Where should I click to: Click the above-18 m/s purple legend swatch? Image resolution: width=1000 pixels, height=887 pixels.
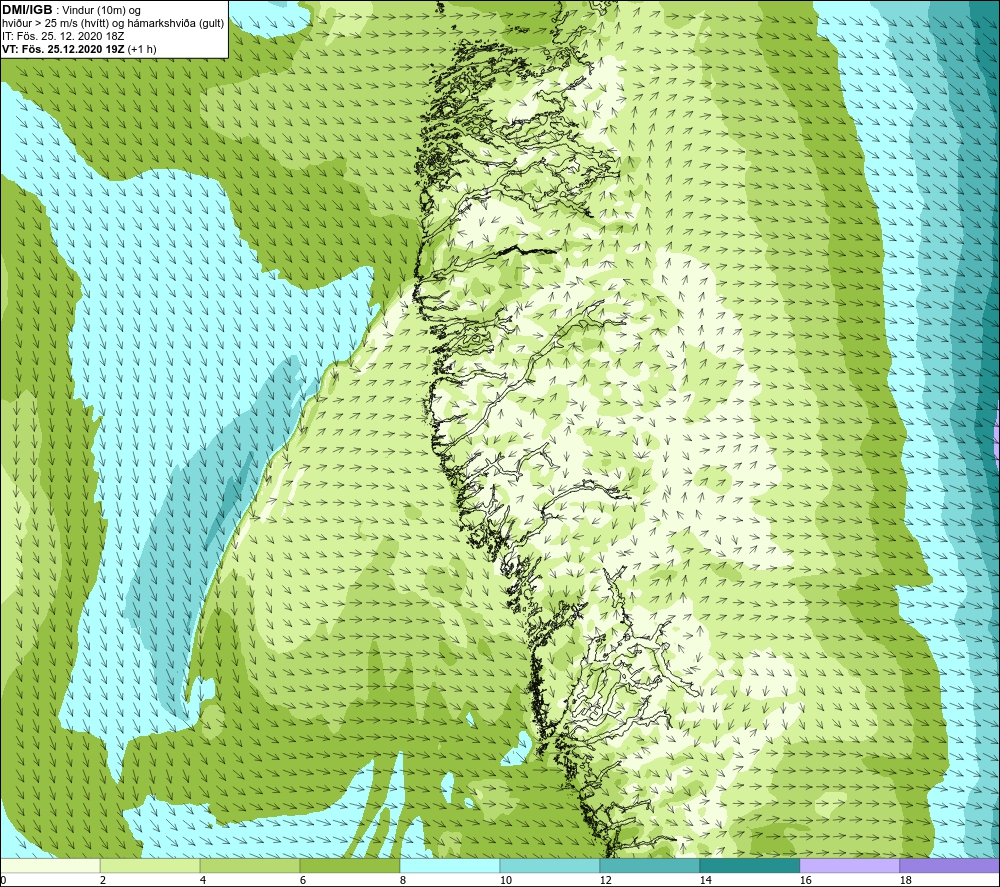pos(949,865)
